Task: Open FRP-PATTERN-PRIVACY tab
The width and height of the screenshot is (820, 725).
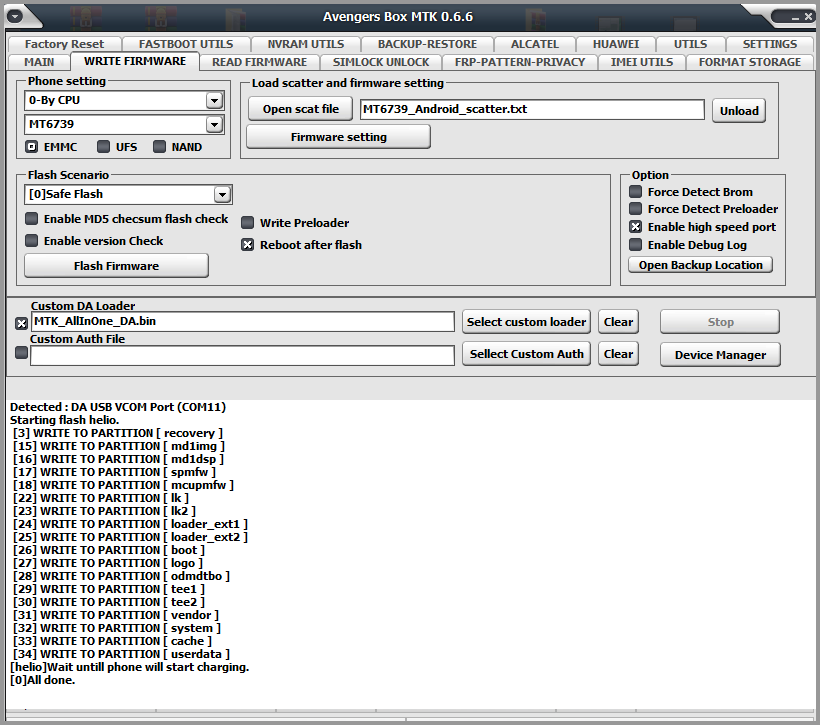Action: (520, 62)
